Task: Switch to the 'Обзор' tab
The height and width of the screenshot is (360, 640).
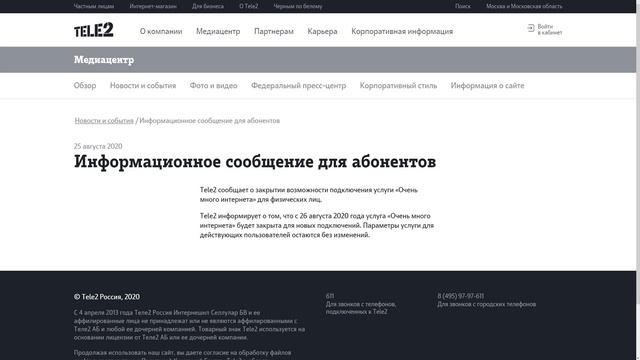Action: coord(85,86)
